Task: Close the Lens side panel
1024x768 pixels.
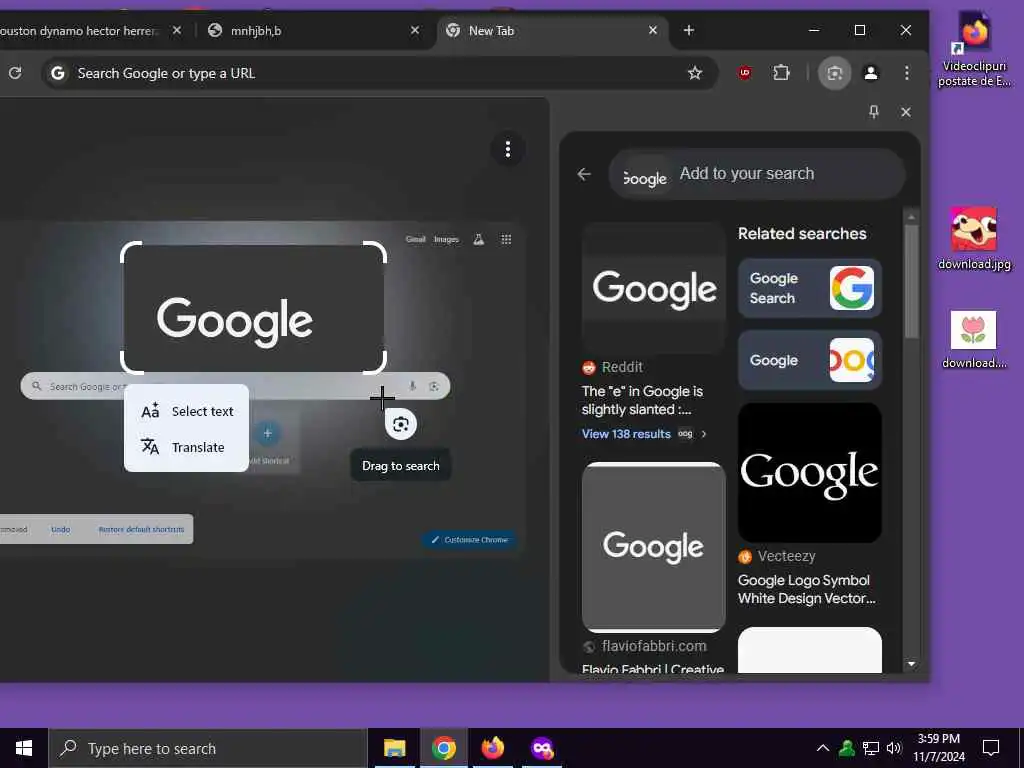Action: pyautogui.click(x=906, y=112)
